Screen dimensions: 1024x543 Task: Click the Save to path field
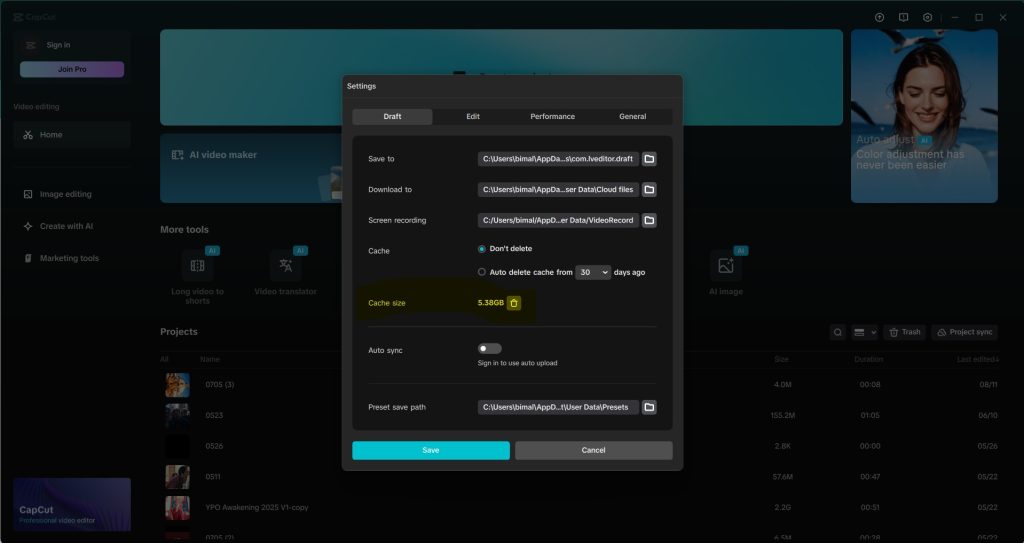[x=557, y=159]
